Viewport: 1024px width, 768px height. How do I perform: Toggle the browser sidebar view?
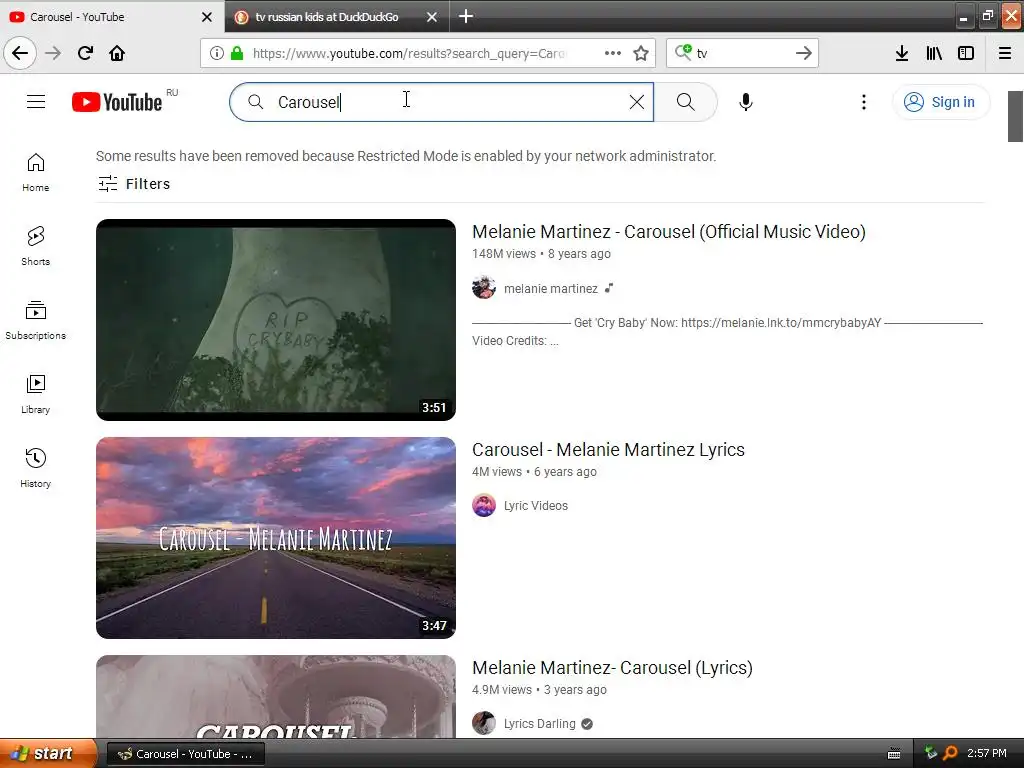pyautogui.click(x=966, y=53)
